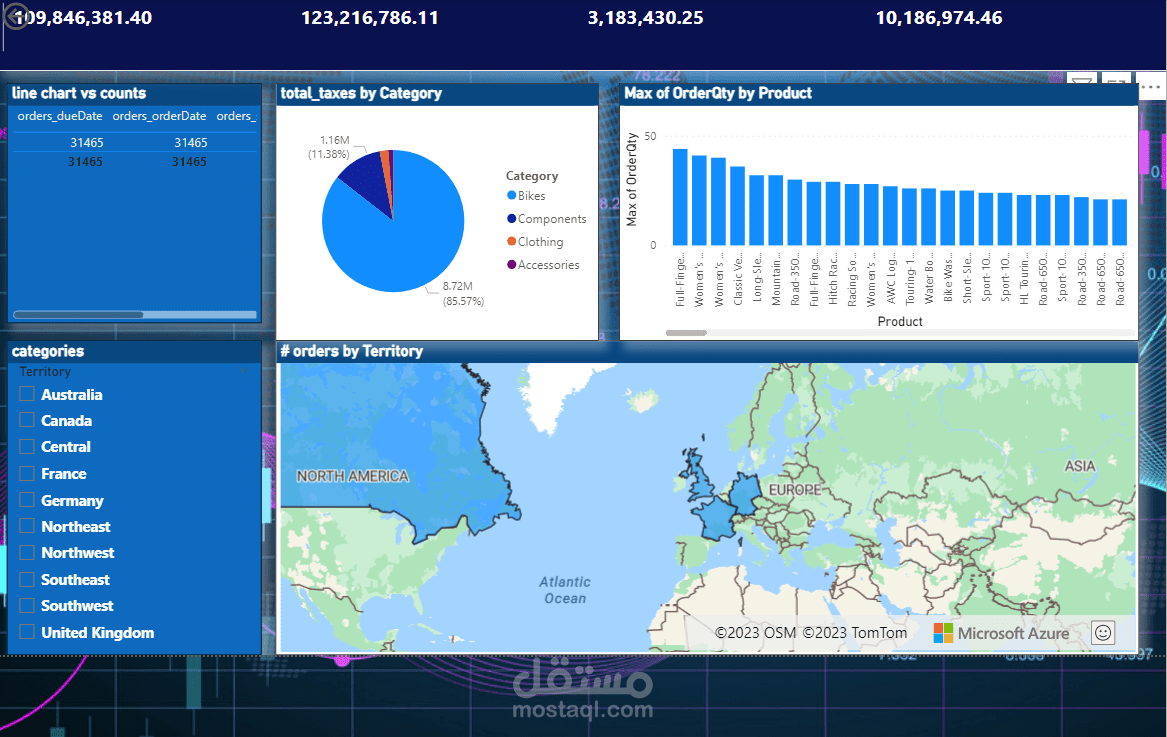
Task: Click the back navigation arrow at top left
Action: point(16,16)
